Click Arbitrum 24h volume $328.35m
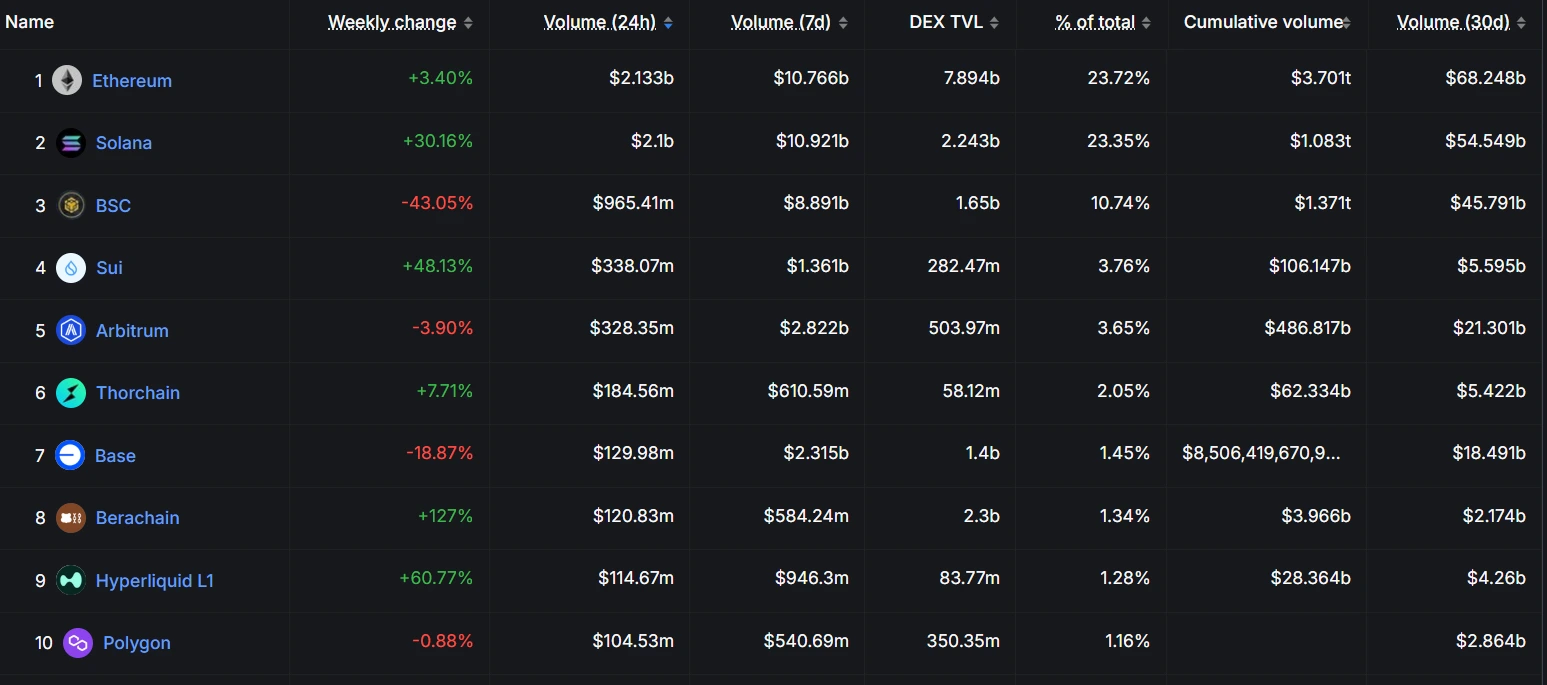This screenshot has height=685, width=1547. click(x=632, y=328)
